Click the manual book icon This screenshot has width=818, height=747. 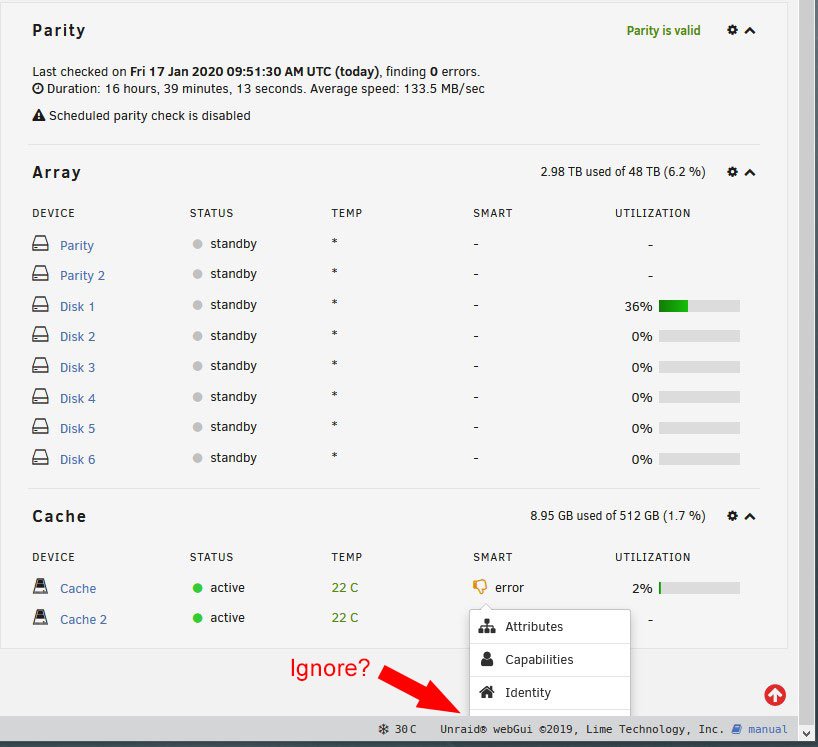click(736, 729)
